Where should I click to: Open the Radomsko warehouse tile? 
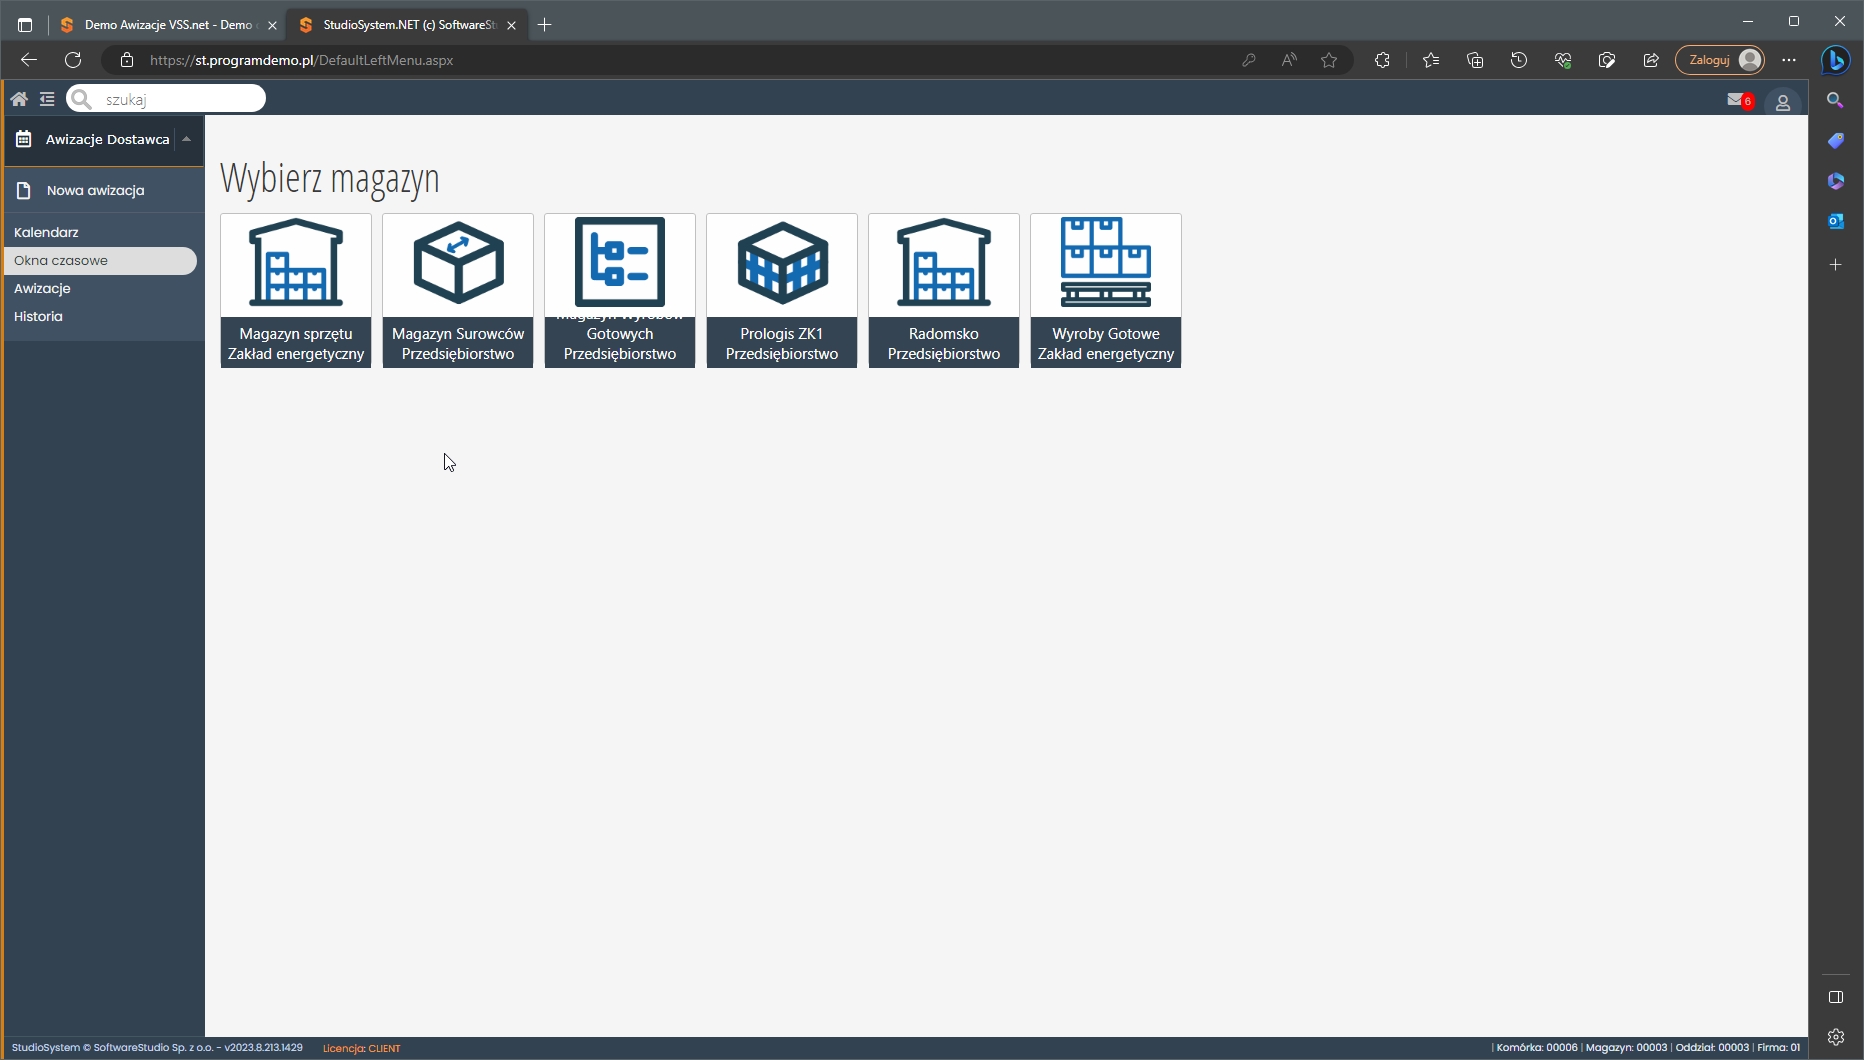coord(944,290)
